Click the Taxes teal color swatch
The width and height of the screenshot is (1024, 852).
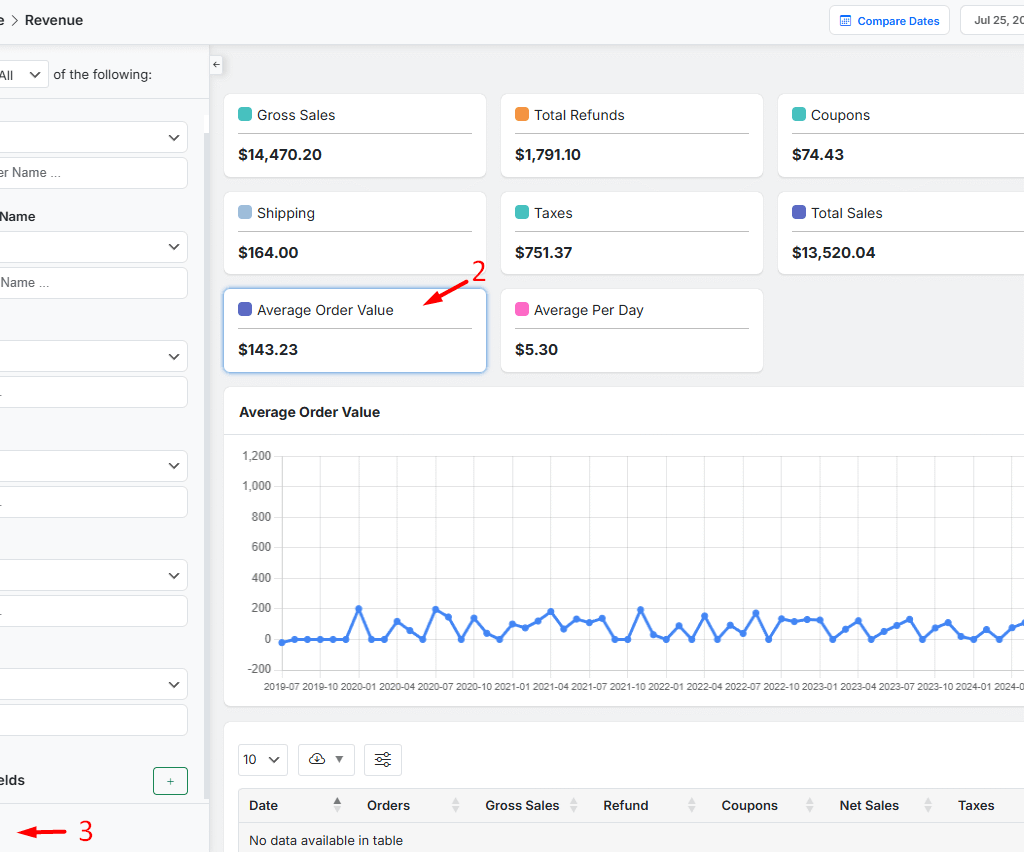(x=522, y=213)
